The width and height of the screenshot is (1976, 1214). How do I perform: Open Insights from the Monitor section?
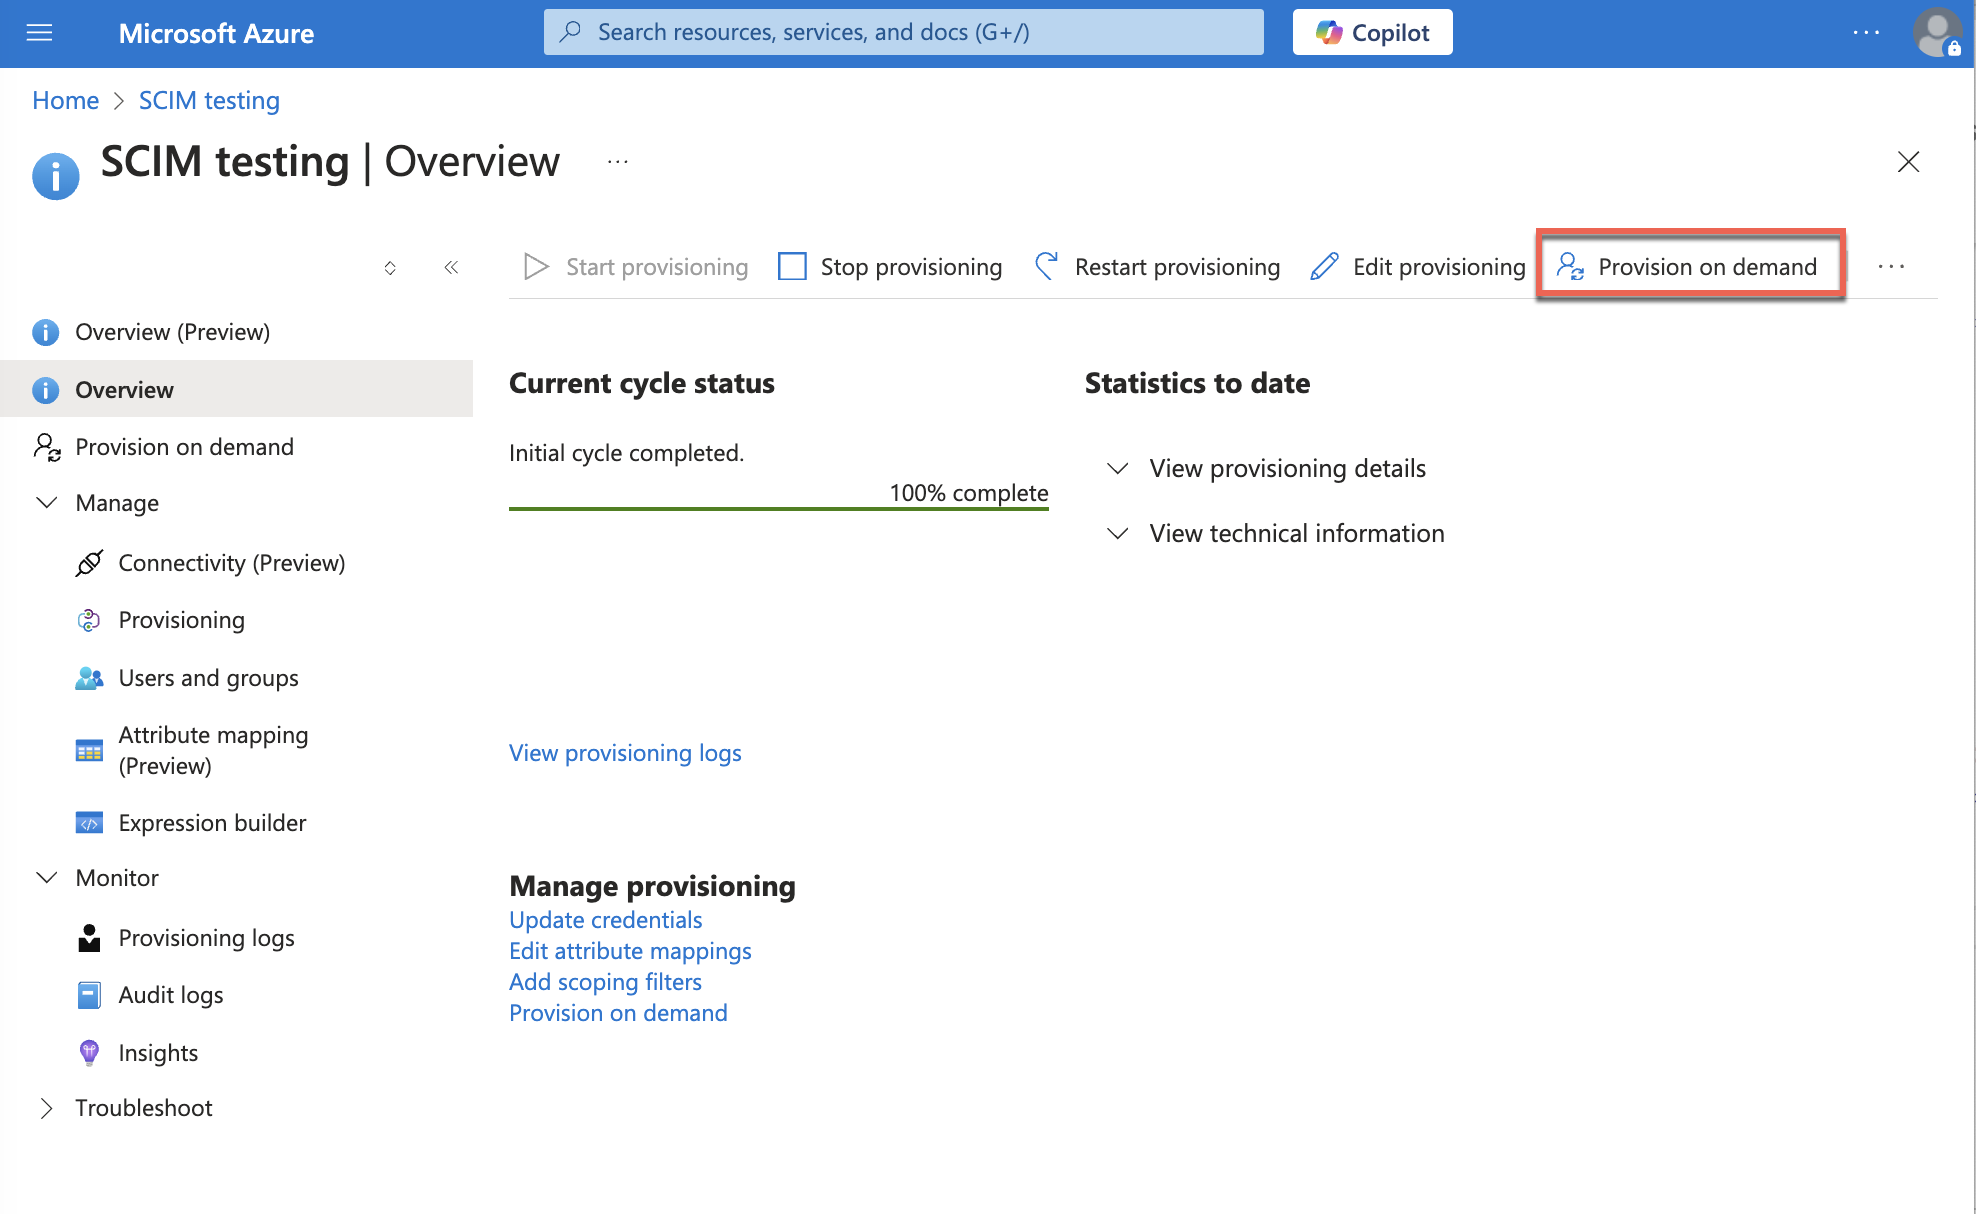[x=158, y=1053]
